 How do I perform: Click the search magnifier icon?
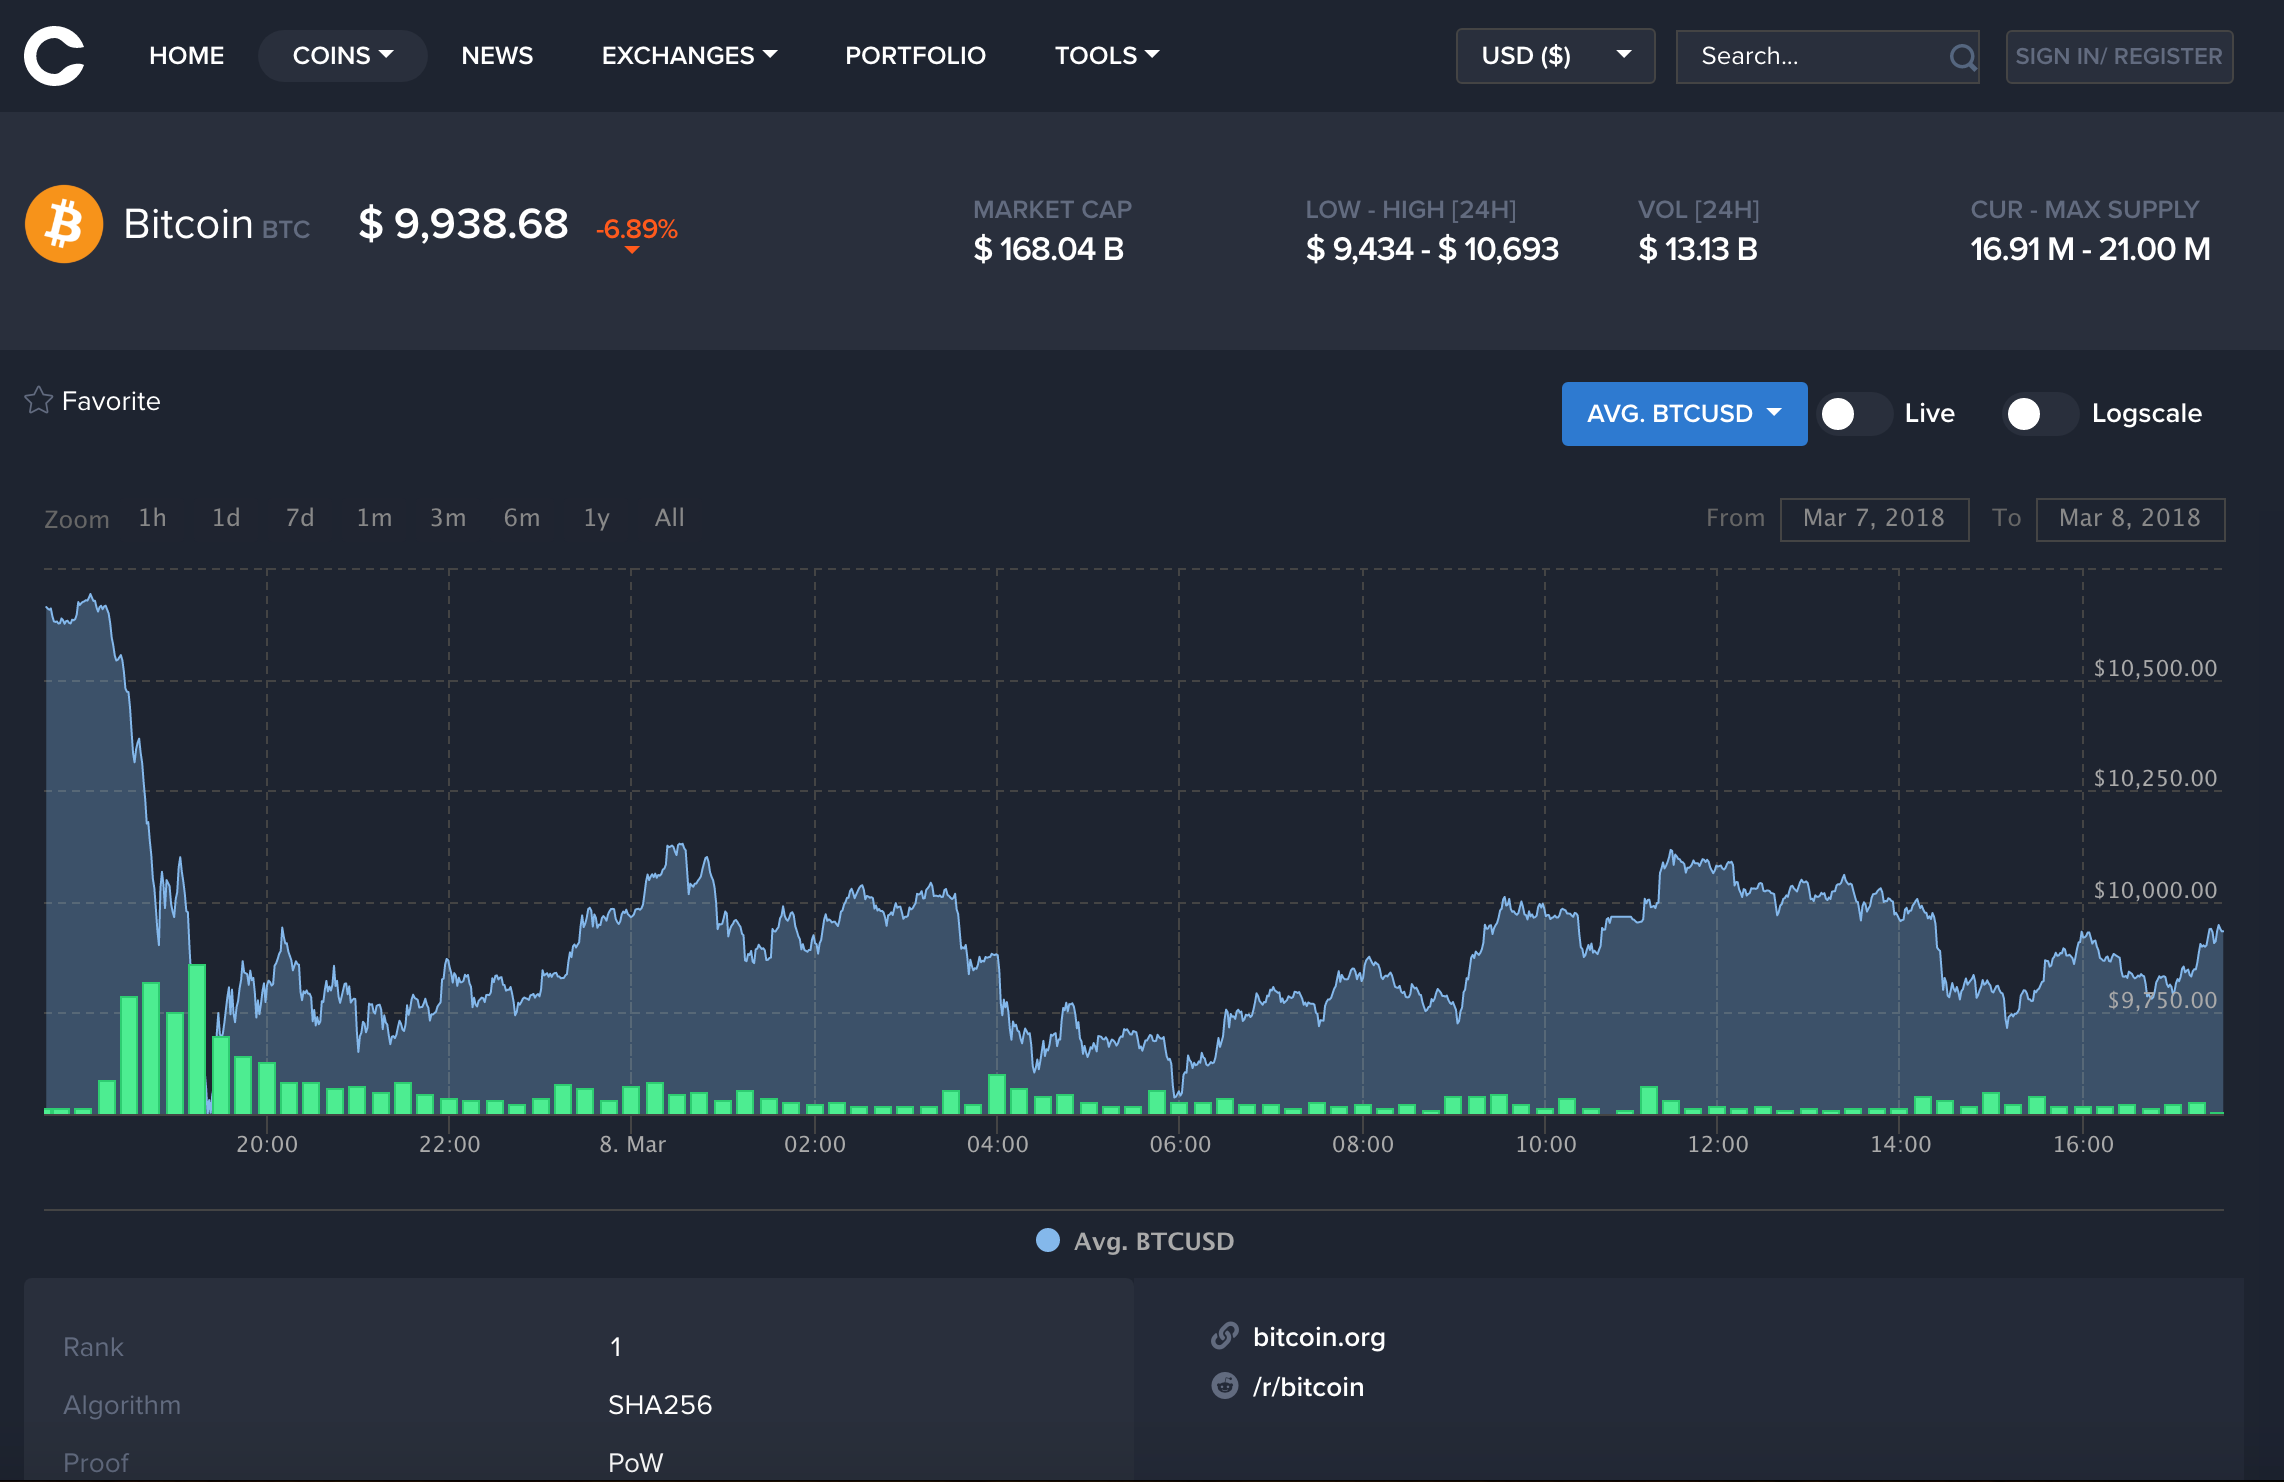click(1962, 57)
